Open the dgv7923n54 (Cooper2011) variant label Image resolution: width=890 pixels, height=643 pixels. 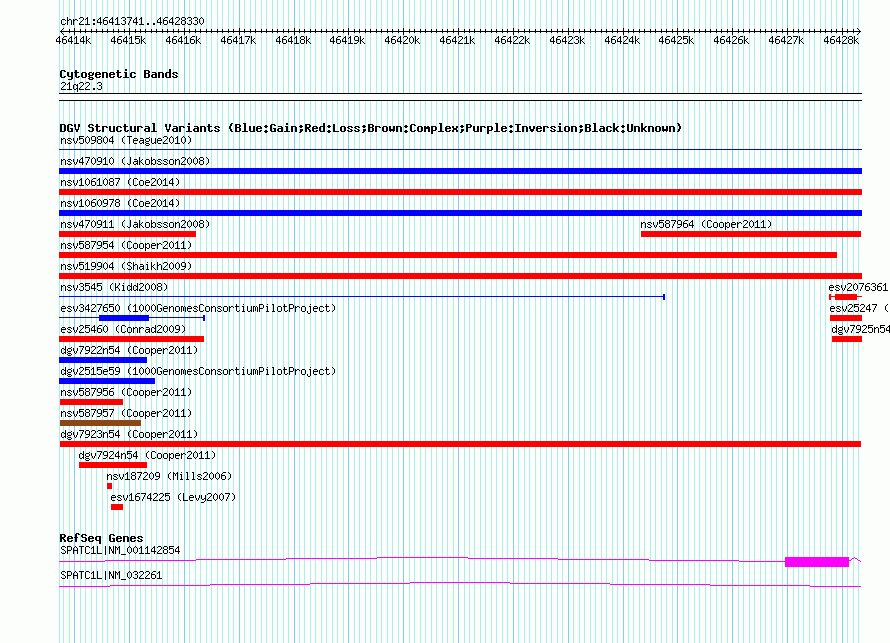pos(129,434)
